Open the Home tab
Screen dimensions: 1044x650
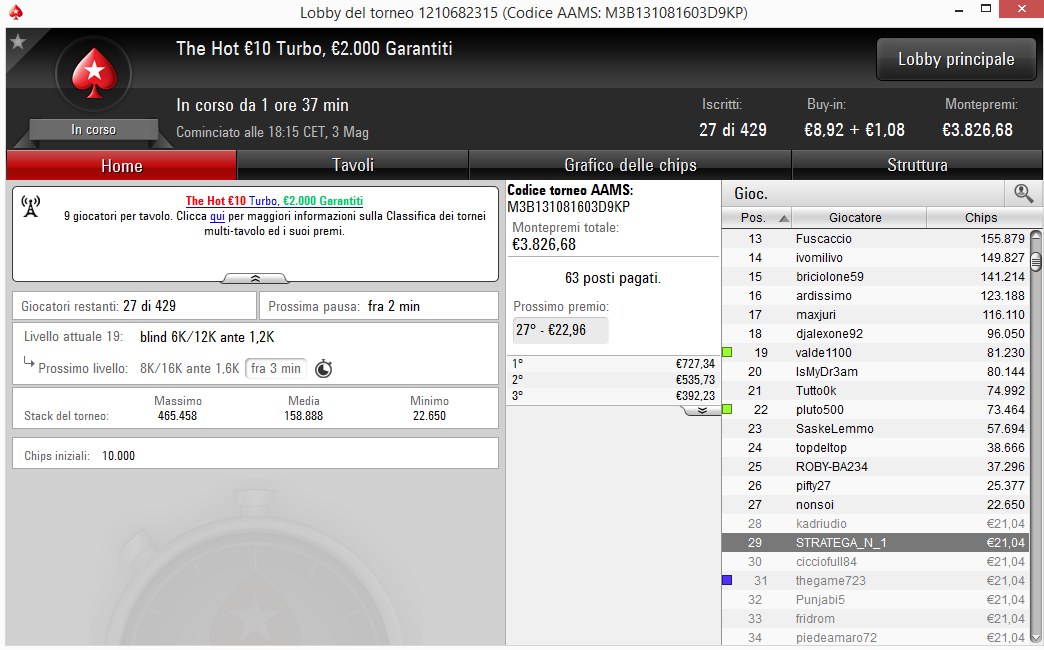pos(121,165)
